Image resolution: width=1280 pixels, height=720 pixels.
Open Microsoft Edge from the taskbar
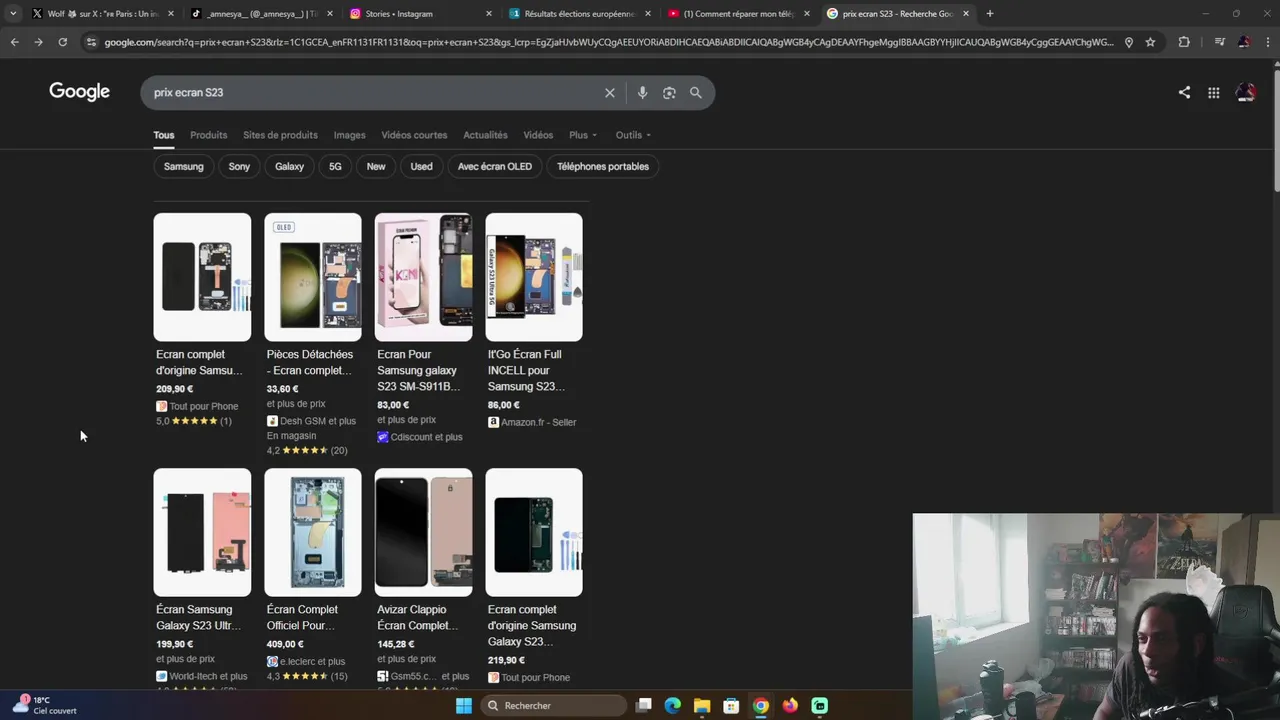click(x=673, y=706)
